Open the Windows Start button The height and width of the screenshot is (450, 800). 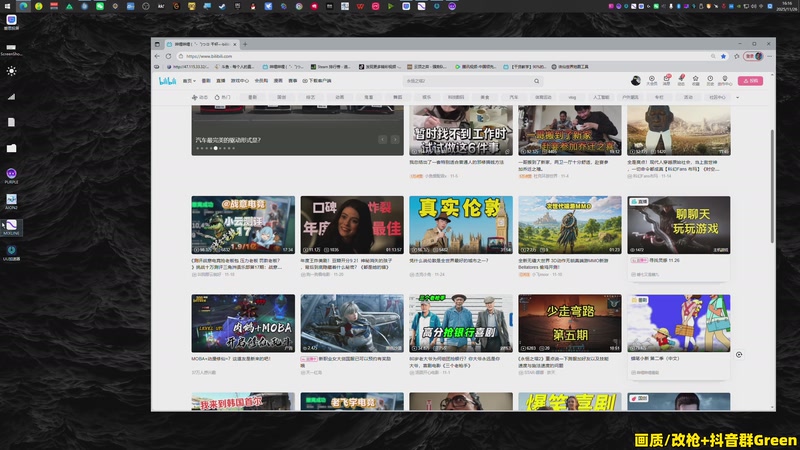point(8,6)
